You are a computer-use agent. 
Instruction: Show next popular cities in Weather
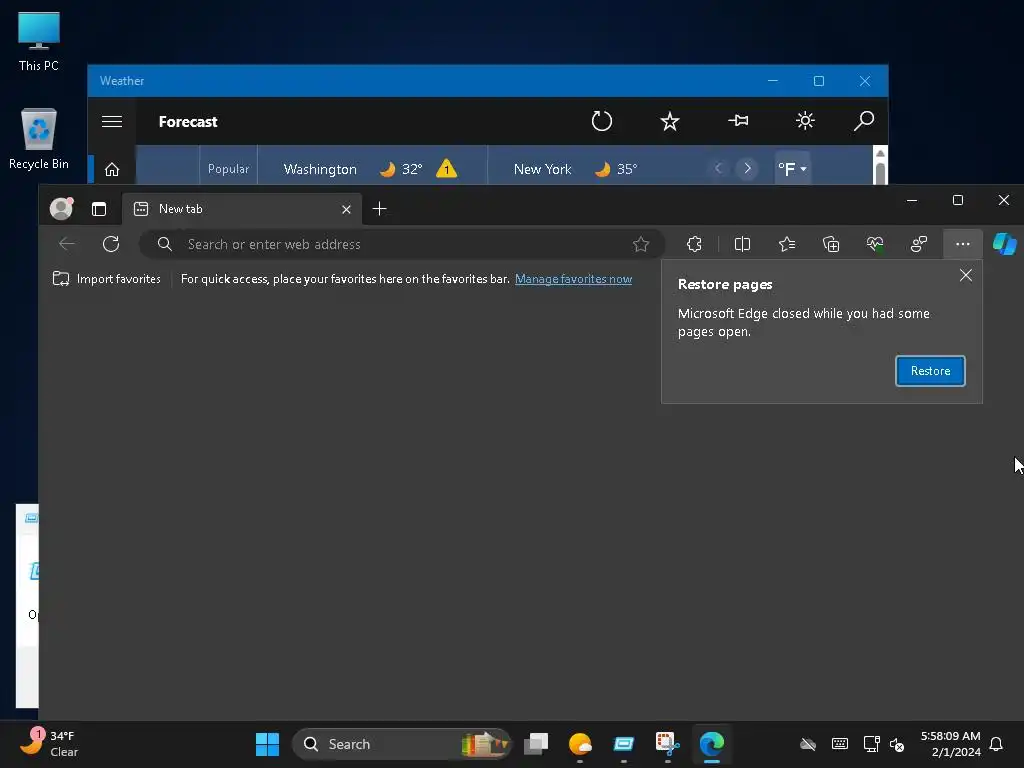(x=747, y=168)
